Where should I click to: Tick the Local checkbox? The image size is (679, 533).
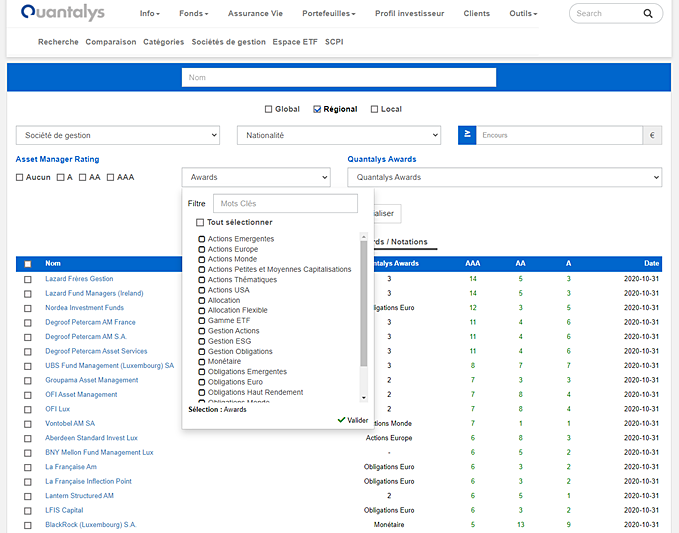click(375, 109)
